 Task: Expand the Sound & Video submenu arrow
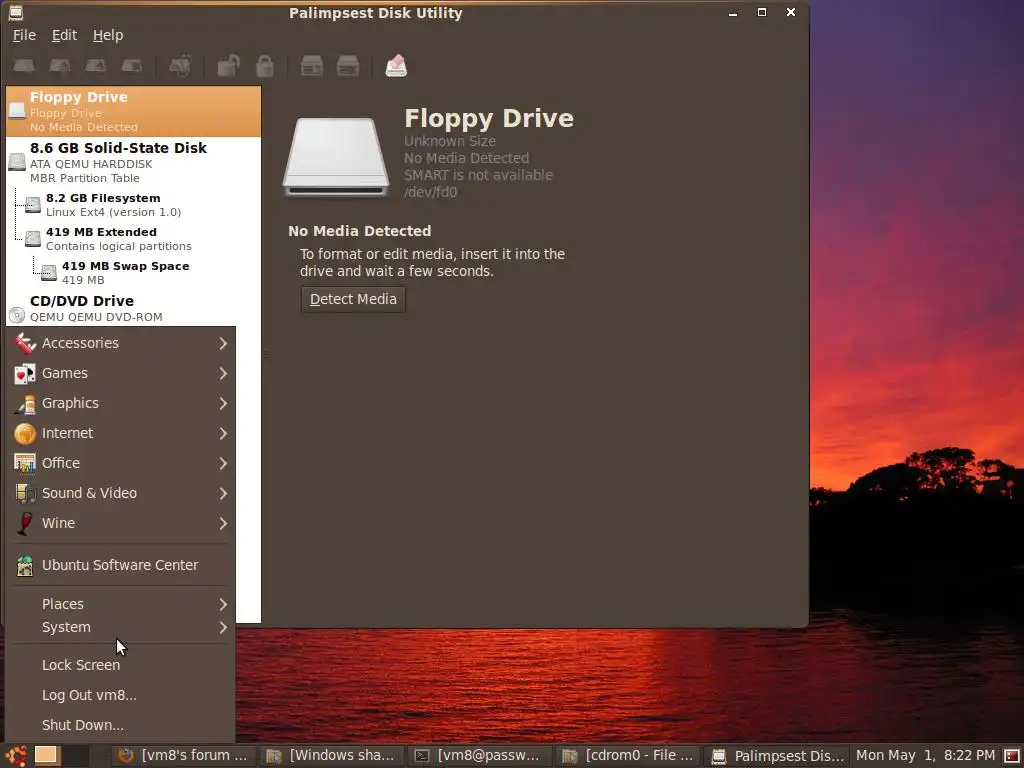(223, 494)
